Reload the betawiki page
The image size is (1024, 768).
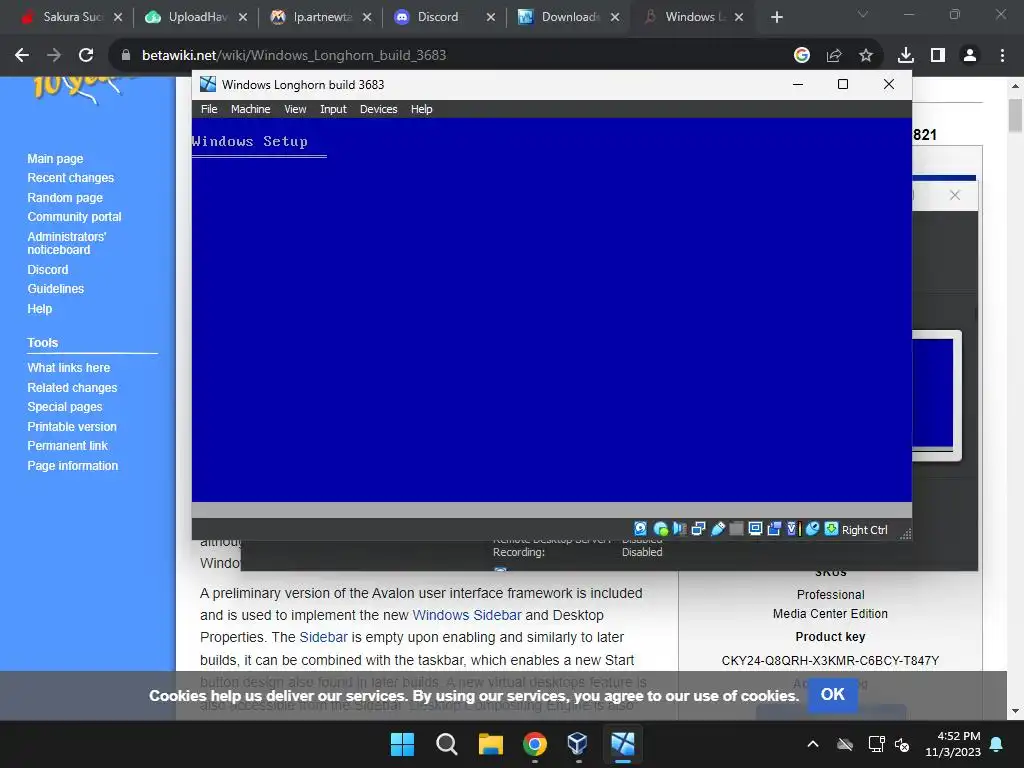86,56
